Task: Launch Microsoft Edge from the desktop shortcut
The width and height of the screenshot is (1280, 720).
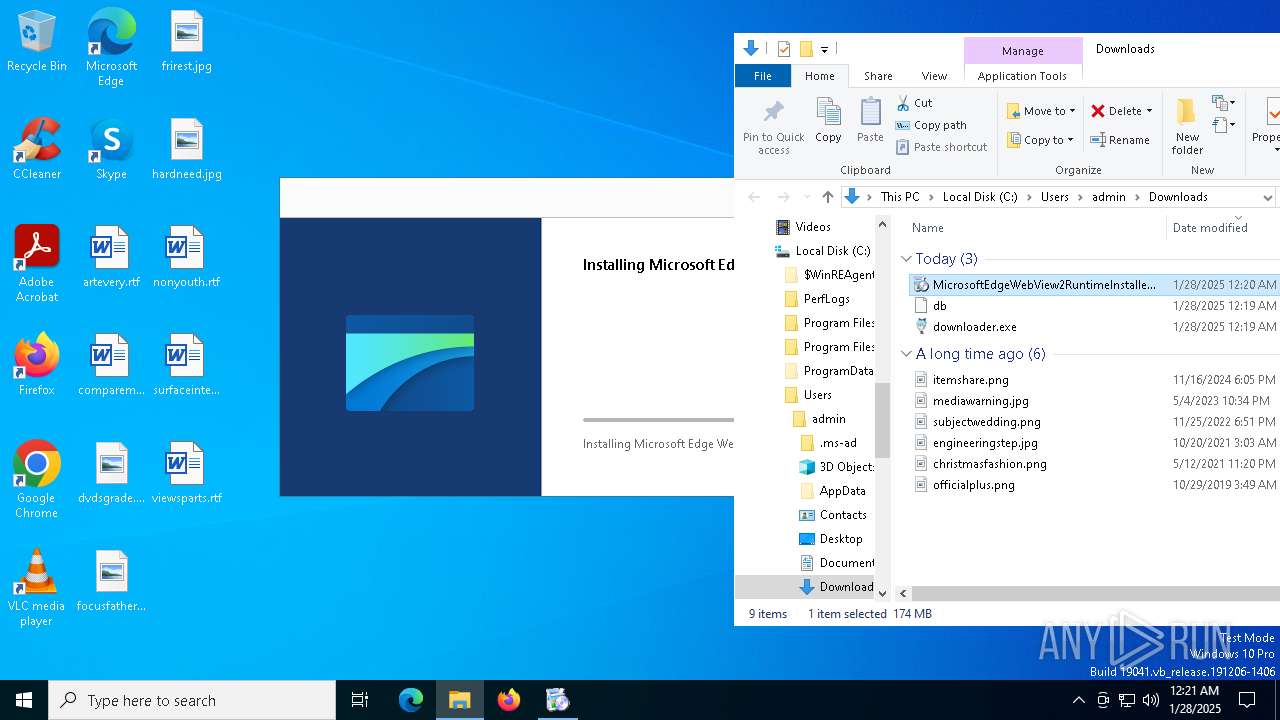Action: [111, 48]
